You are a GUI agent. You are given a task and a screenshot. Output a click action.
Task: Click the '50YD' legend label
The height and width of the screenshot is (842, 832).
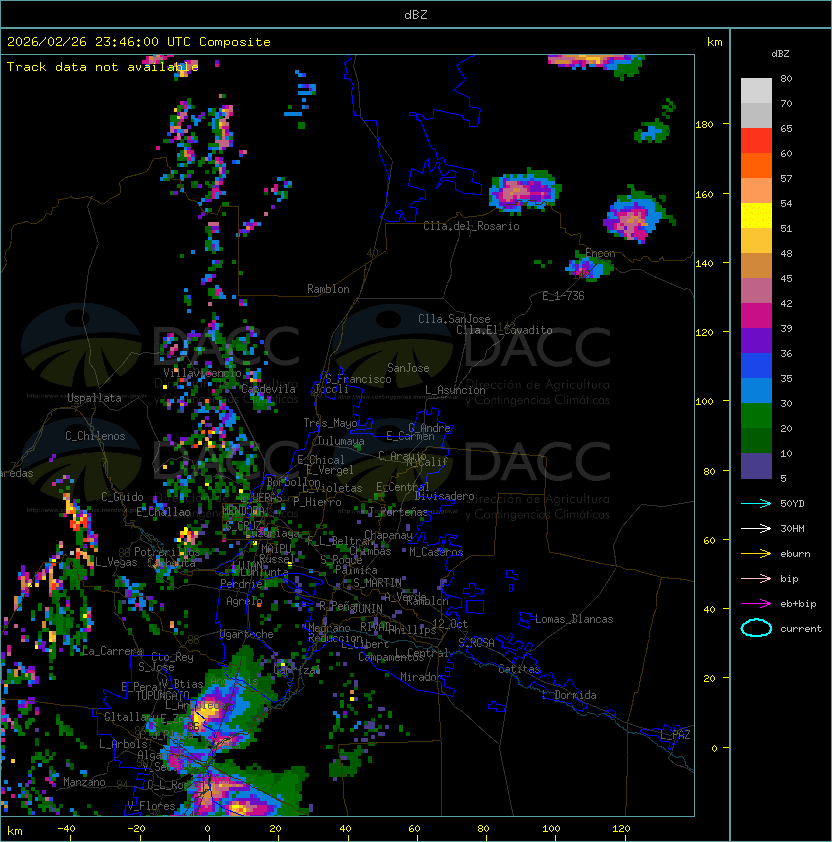click(x=792, y=503)
